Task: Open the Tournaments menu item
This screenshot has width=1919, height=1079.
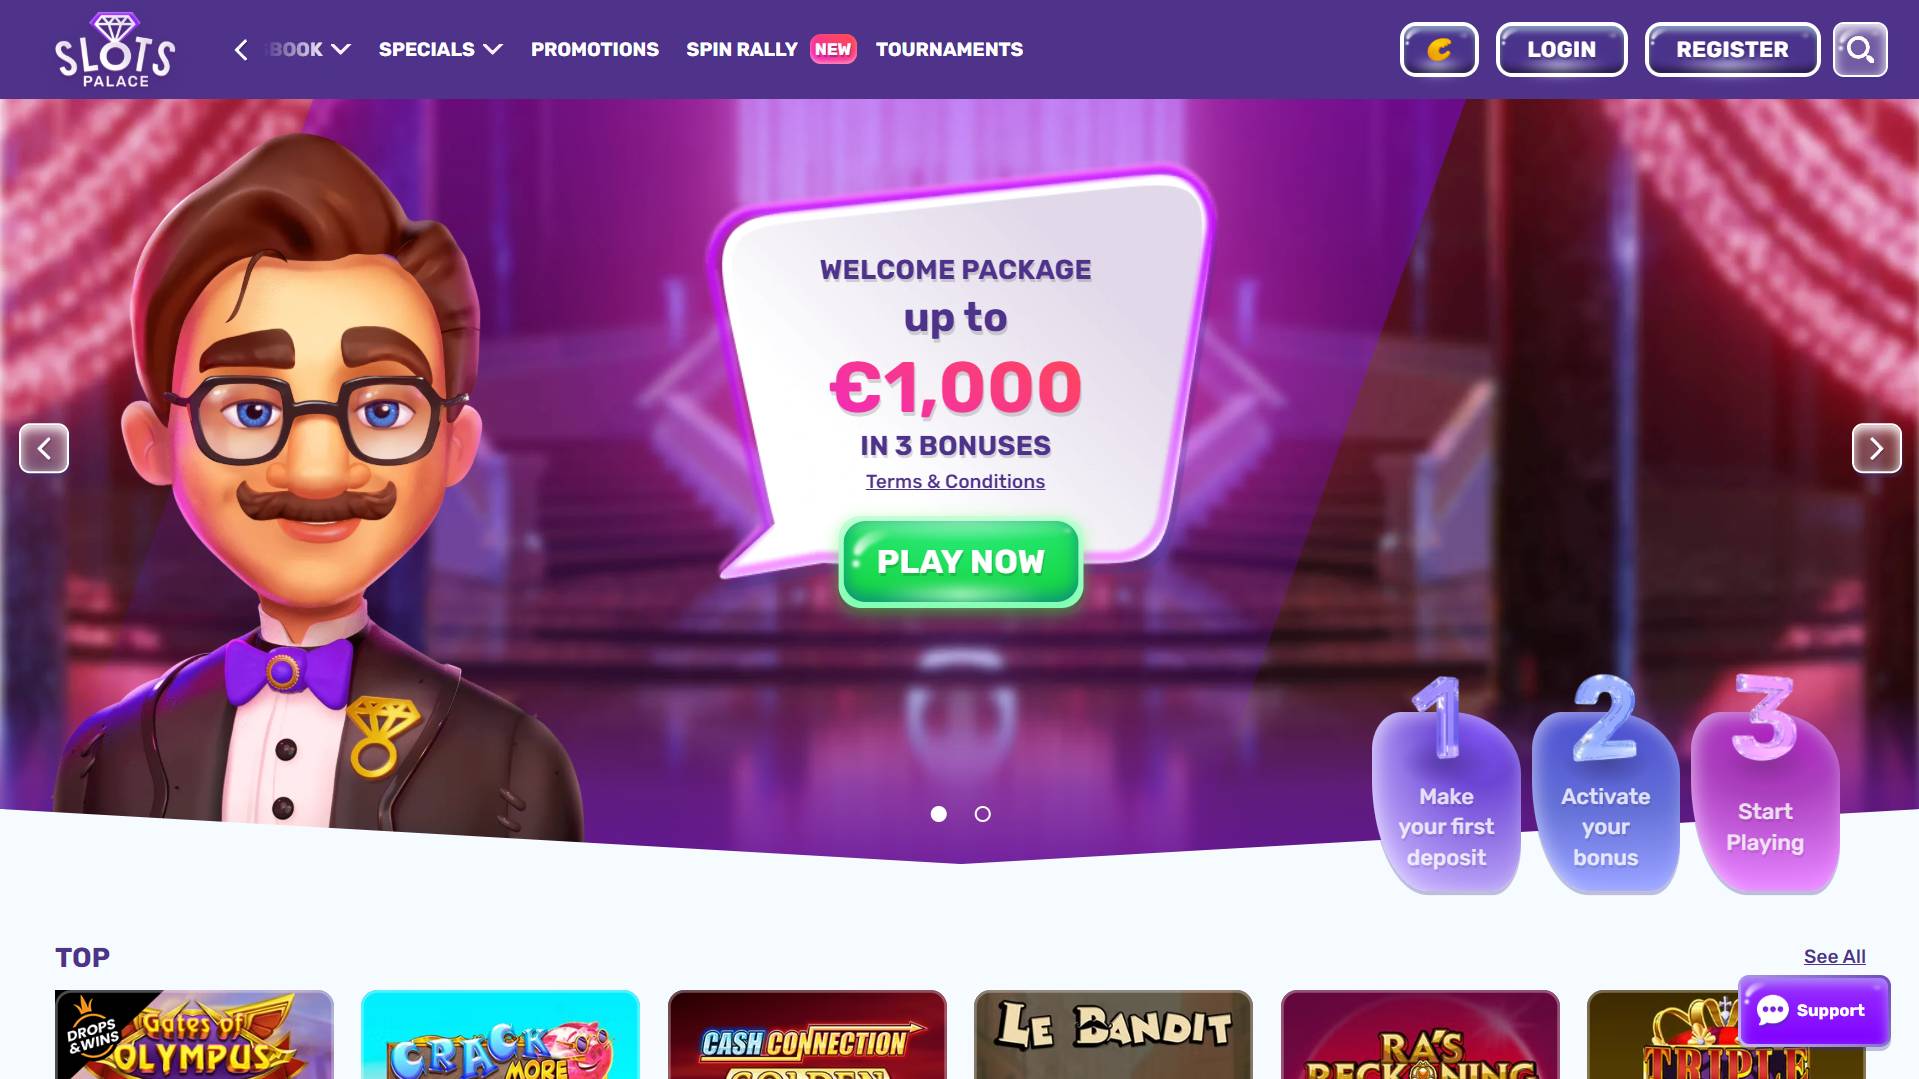Action: (949, 49)
